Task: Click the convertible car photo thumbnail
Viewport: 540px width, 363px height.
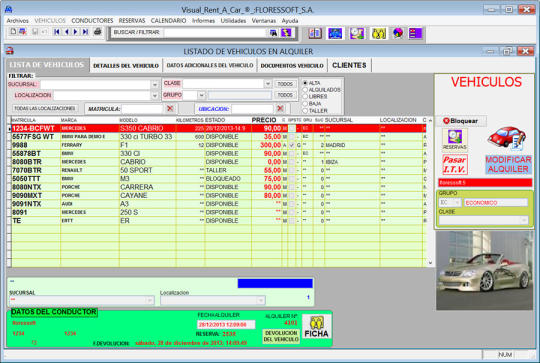Action: click(485, 270)
